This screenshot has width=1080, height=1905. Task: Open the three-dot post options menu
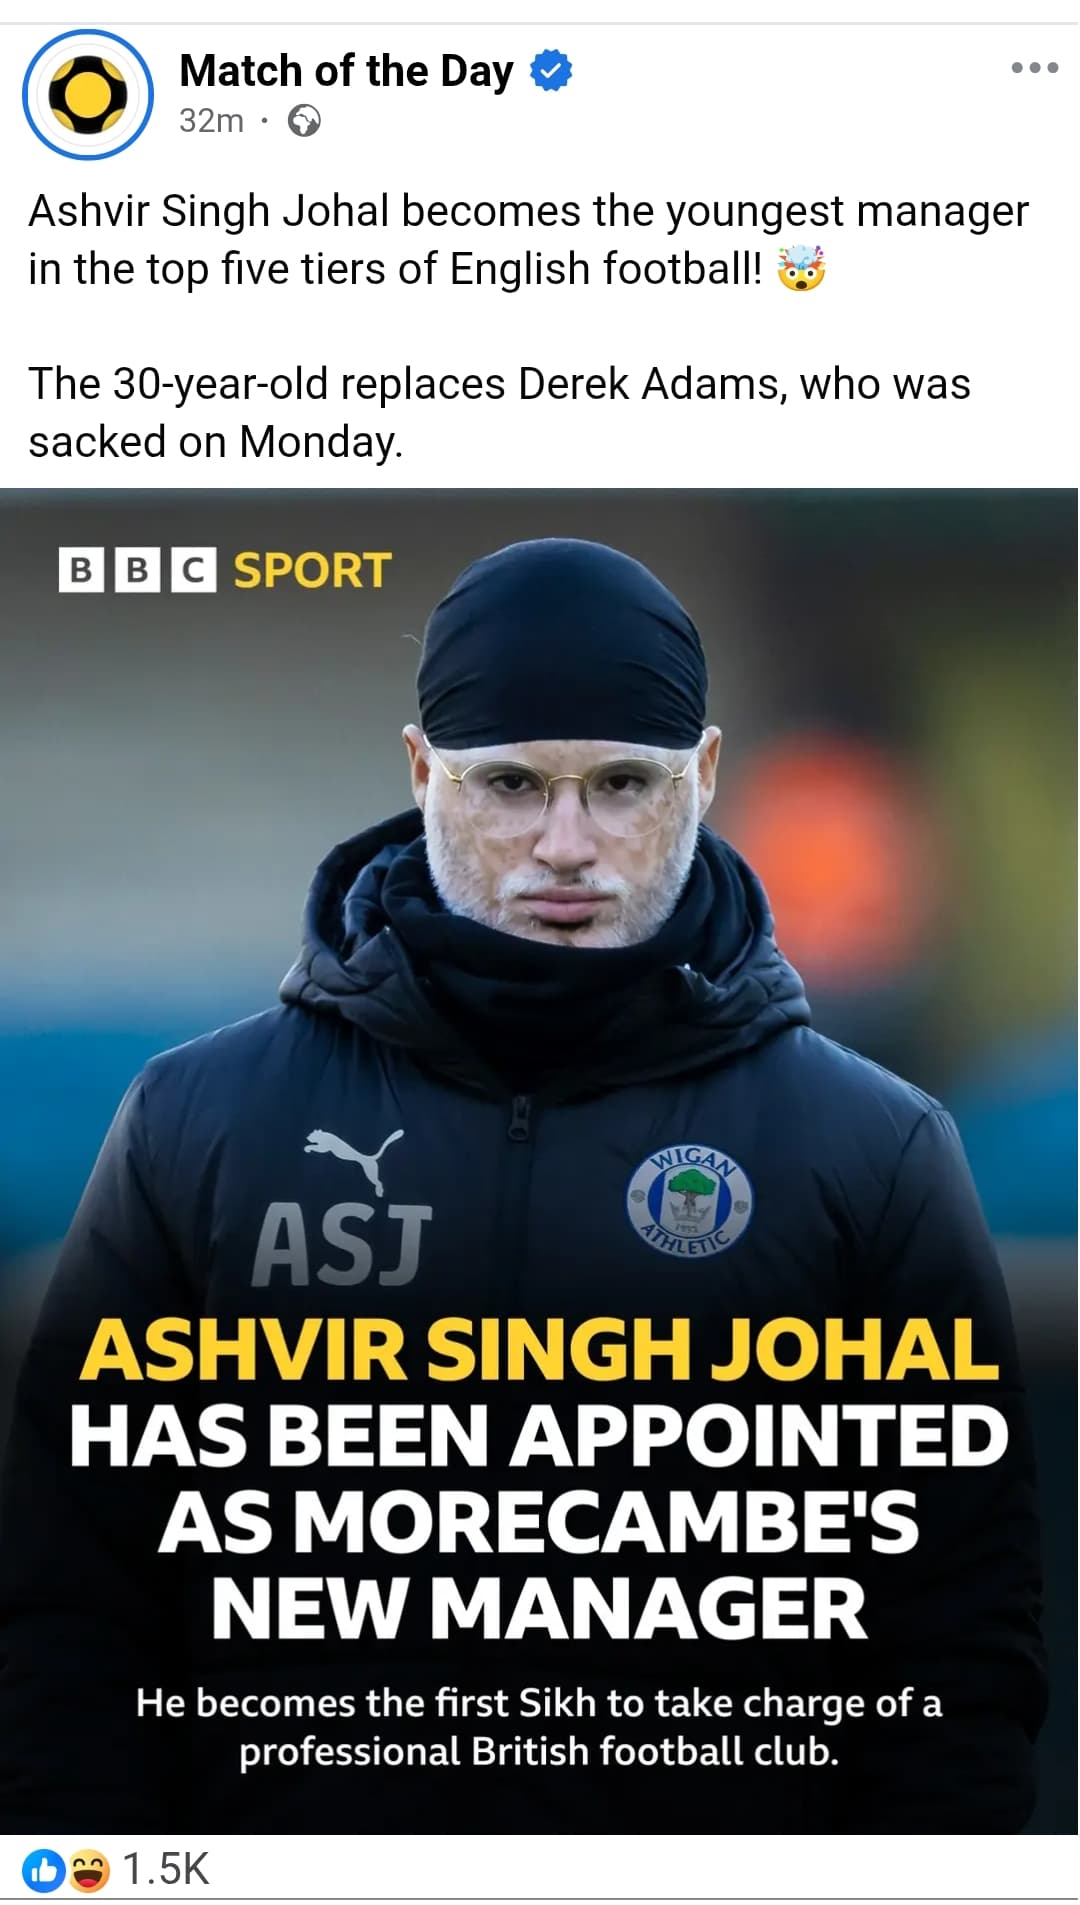(x=1034, y=68)
